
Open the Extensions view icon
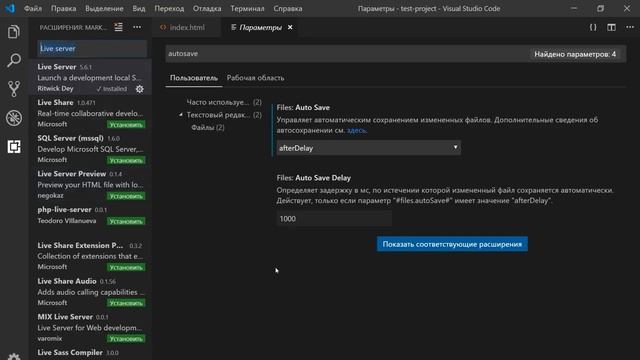[x=14, y=147]
